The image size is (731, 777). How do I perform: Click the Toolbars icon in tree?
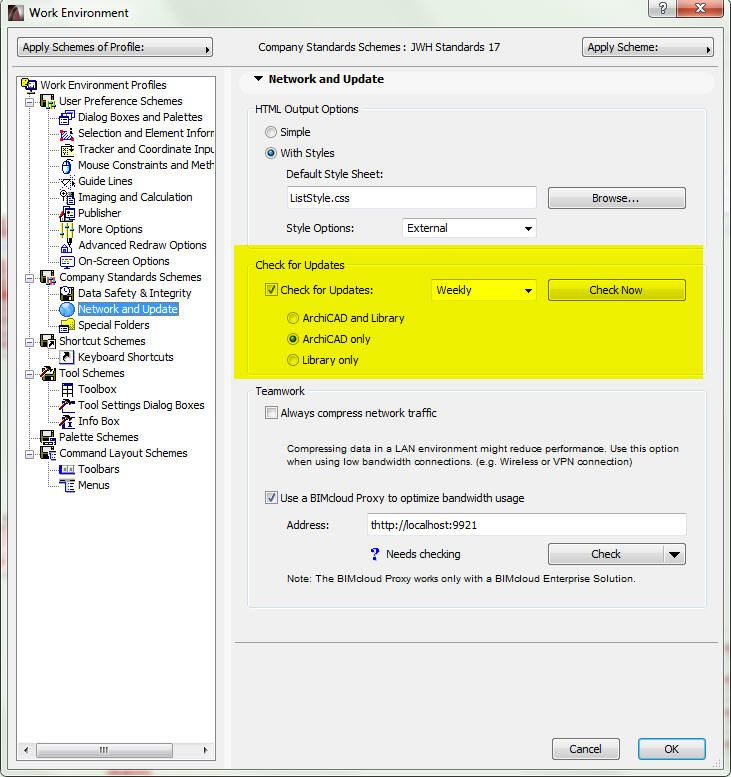point(66,469)
